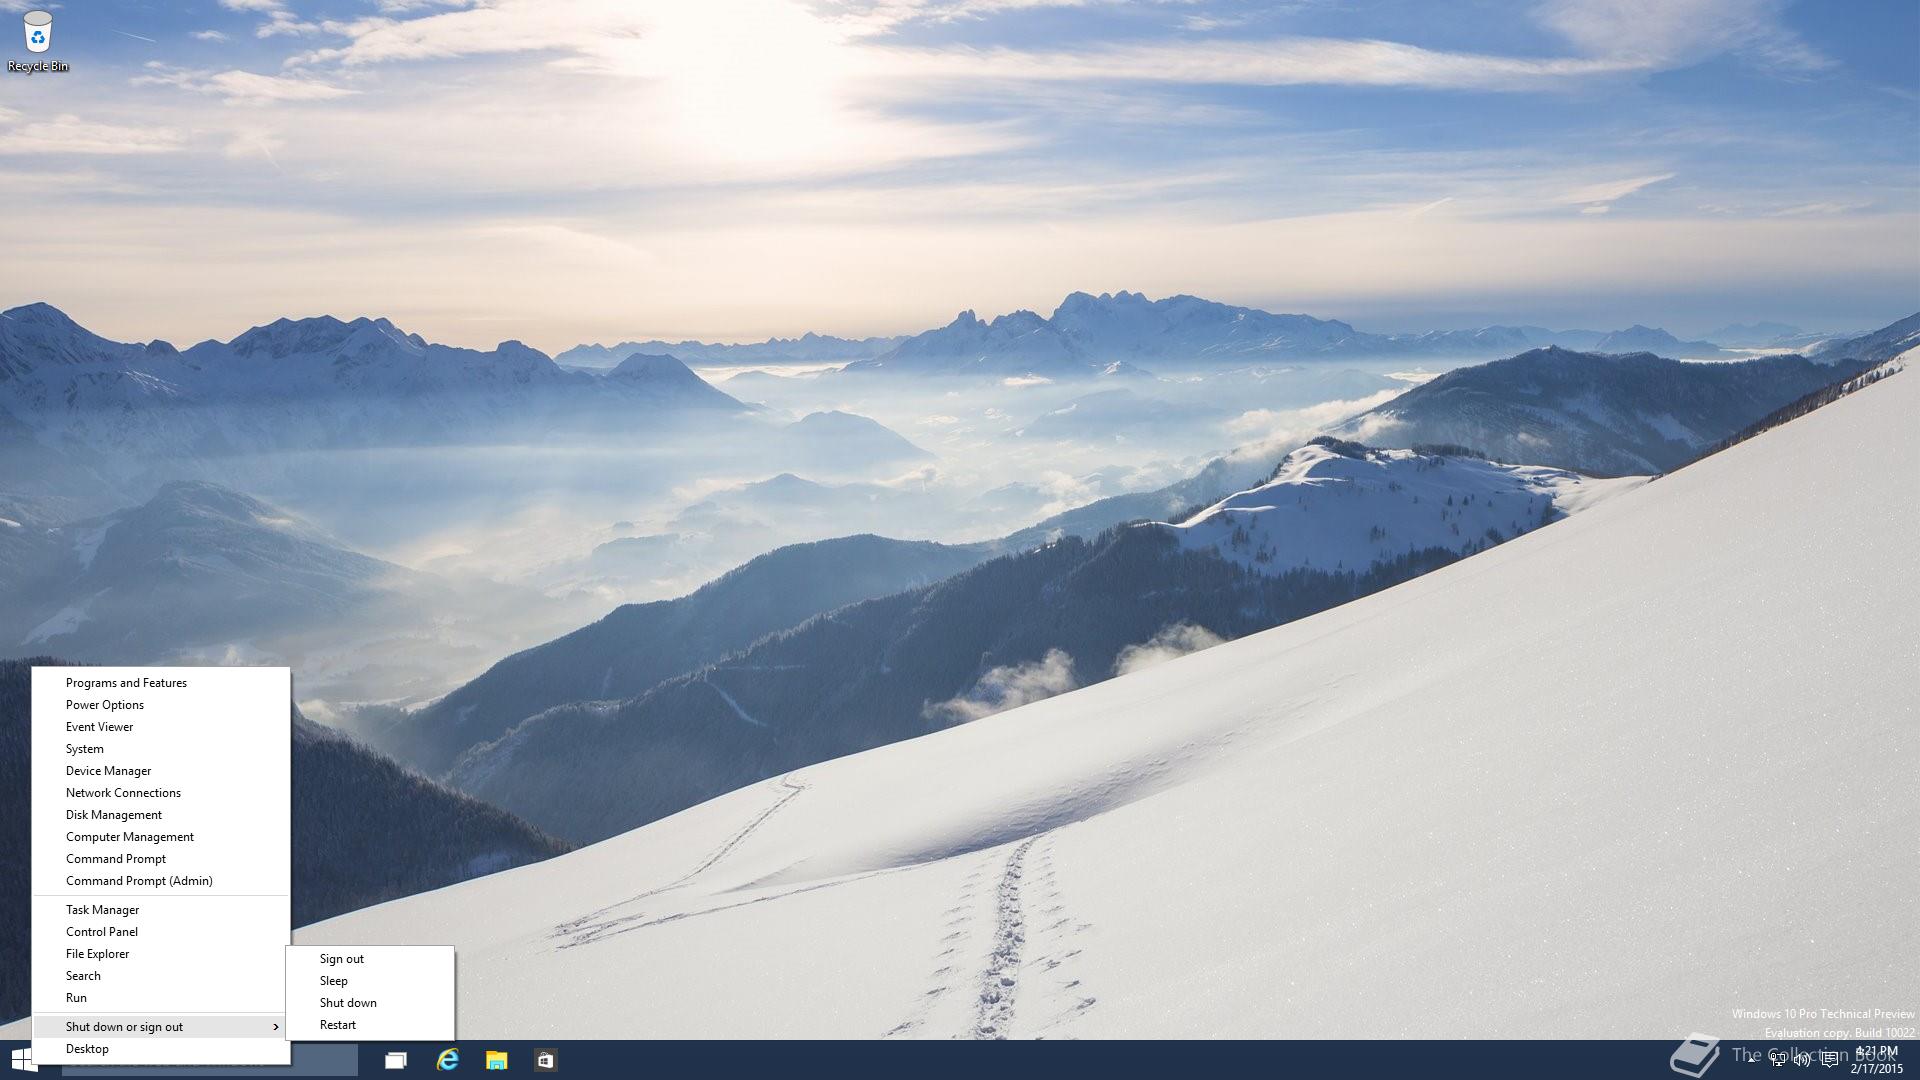Open Event Viewer
The width and height of the screenshot is (1920, 1080).
161,727
